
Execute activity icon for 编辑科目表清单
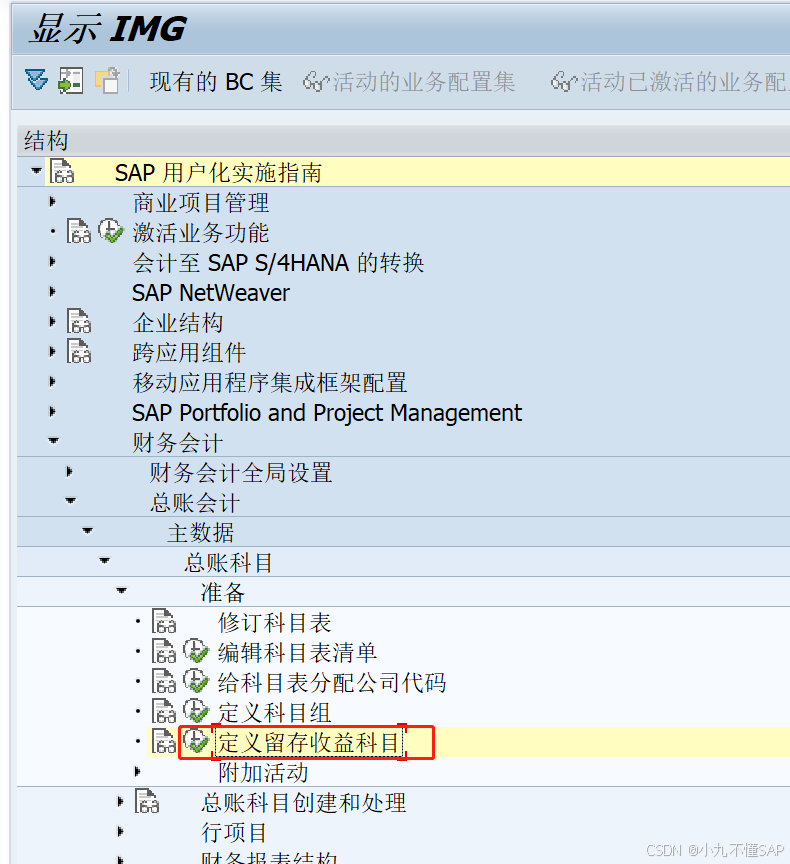click(196, 651)
